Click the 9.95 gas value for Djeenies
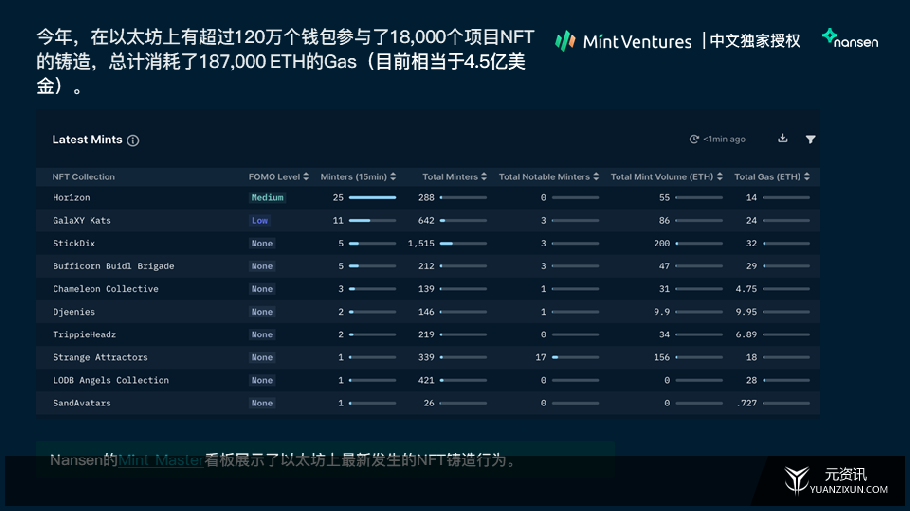The width and height of the screenshot is (910, 511). click(x=746, y=312)
